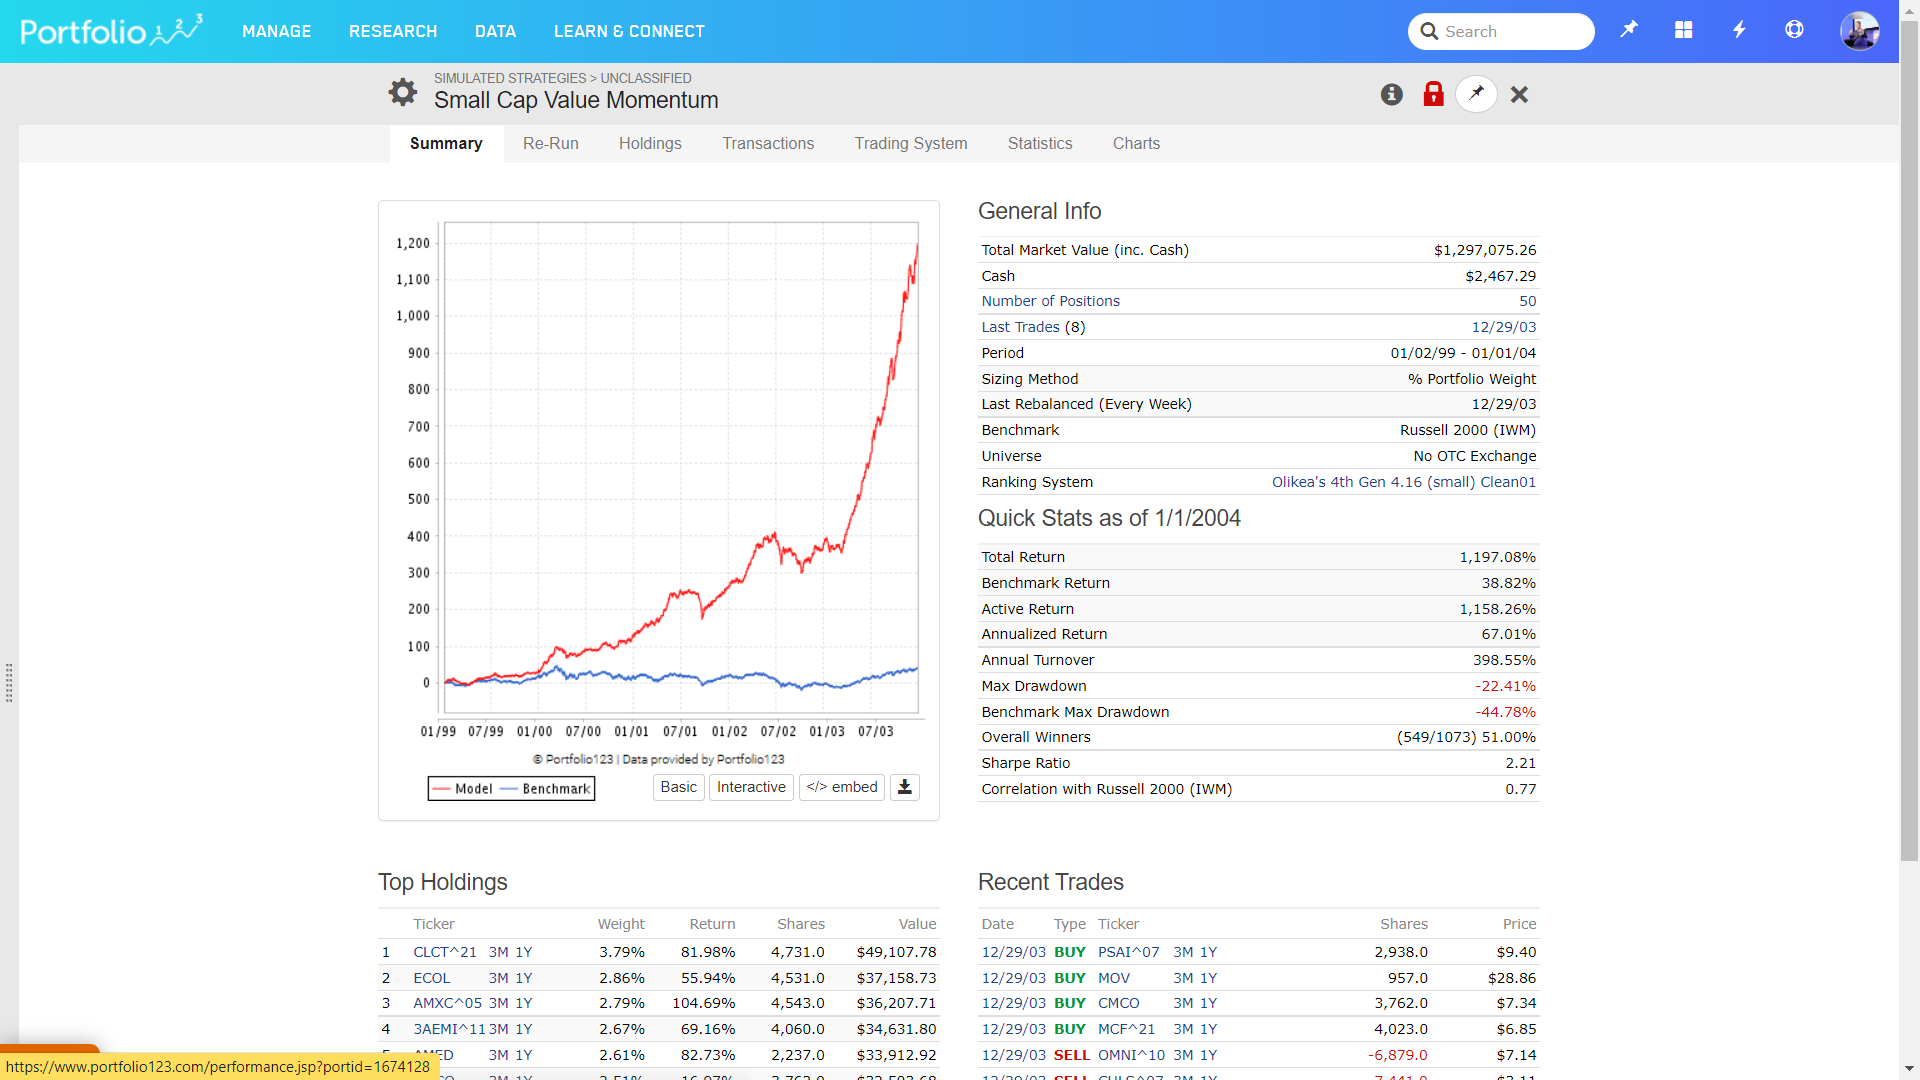Open the lightning bolt icon in top bar
The height and width of the screenshot is (1080, 1920).
pyautogui.click(x=1739, y=30)
